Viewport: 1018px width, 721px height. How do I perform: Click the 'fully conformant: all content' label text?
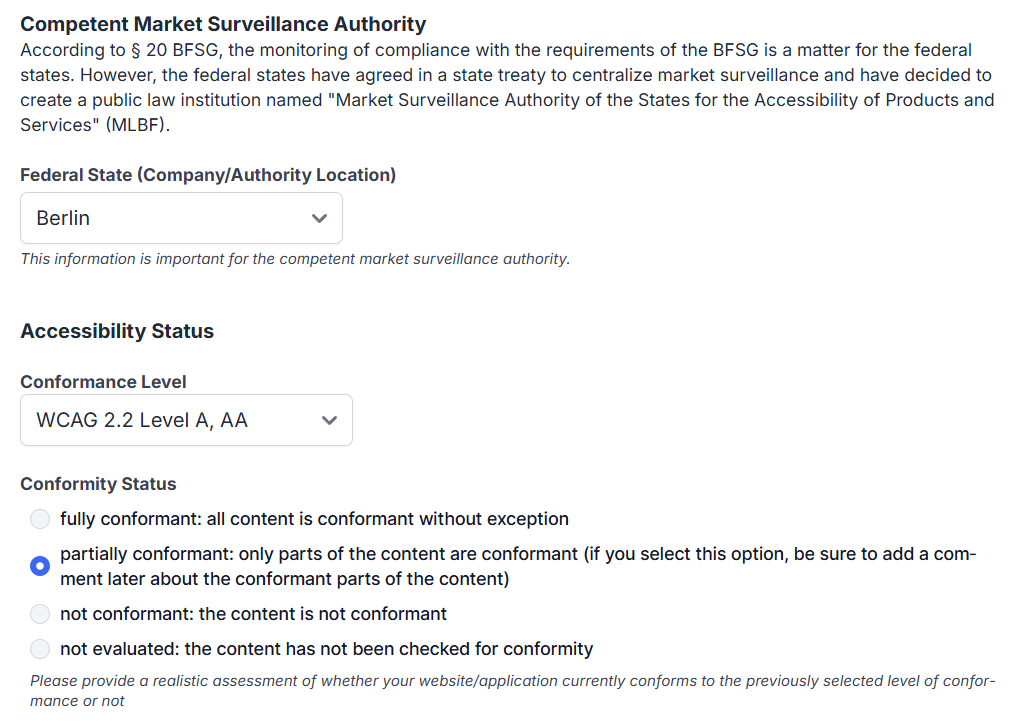[314, 519]
